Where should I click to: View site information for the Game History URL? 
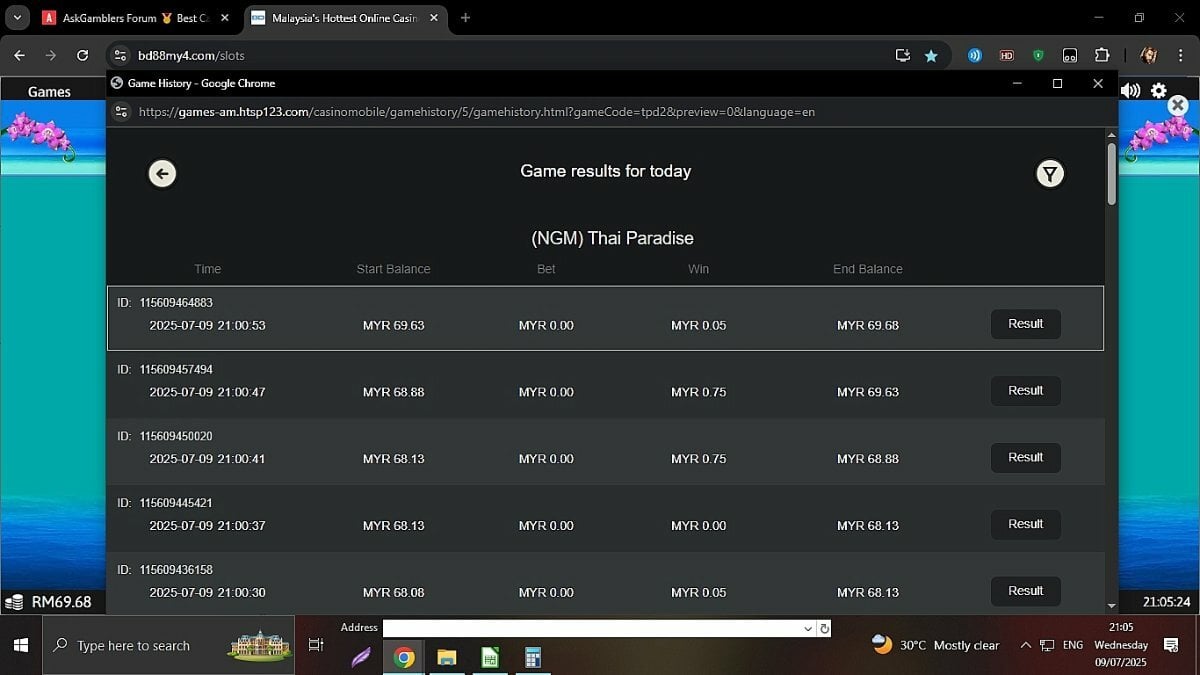pos(121,112)
